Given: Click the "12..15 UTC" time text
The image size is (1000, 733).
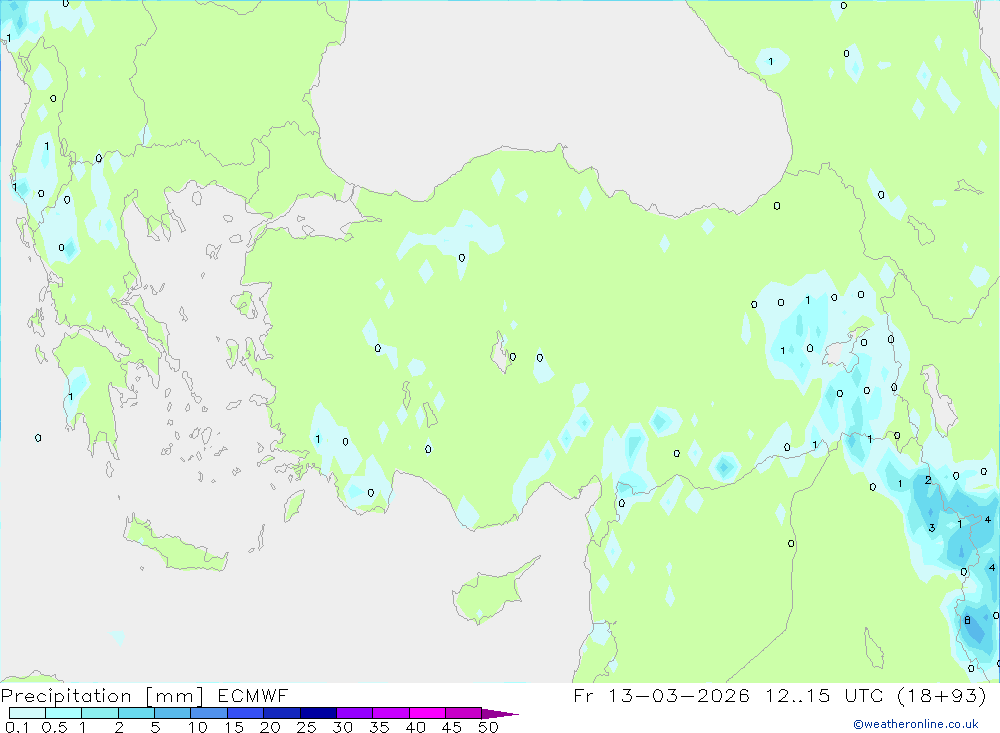Looking at the screenshot, I should (x=798, y=695).
